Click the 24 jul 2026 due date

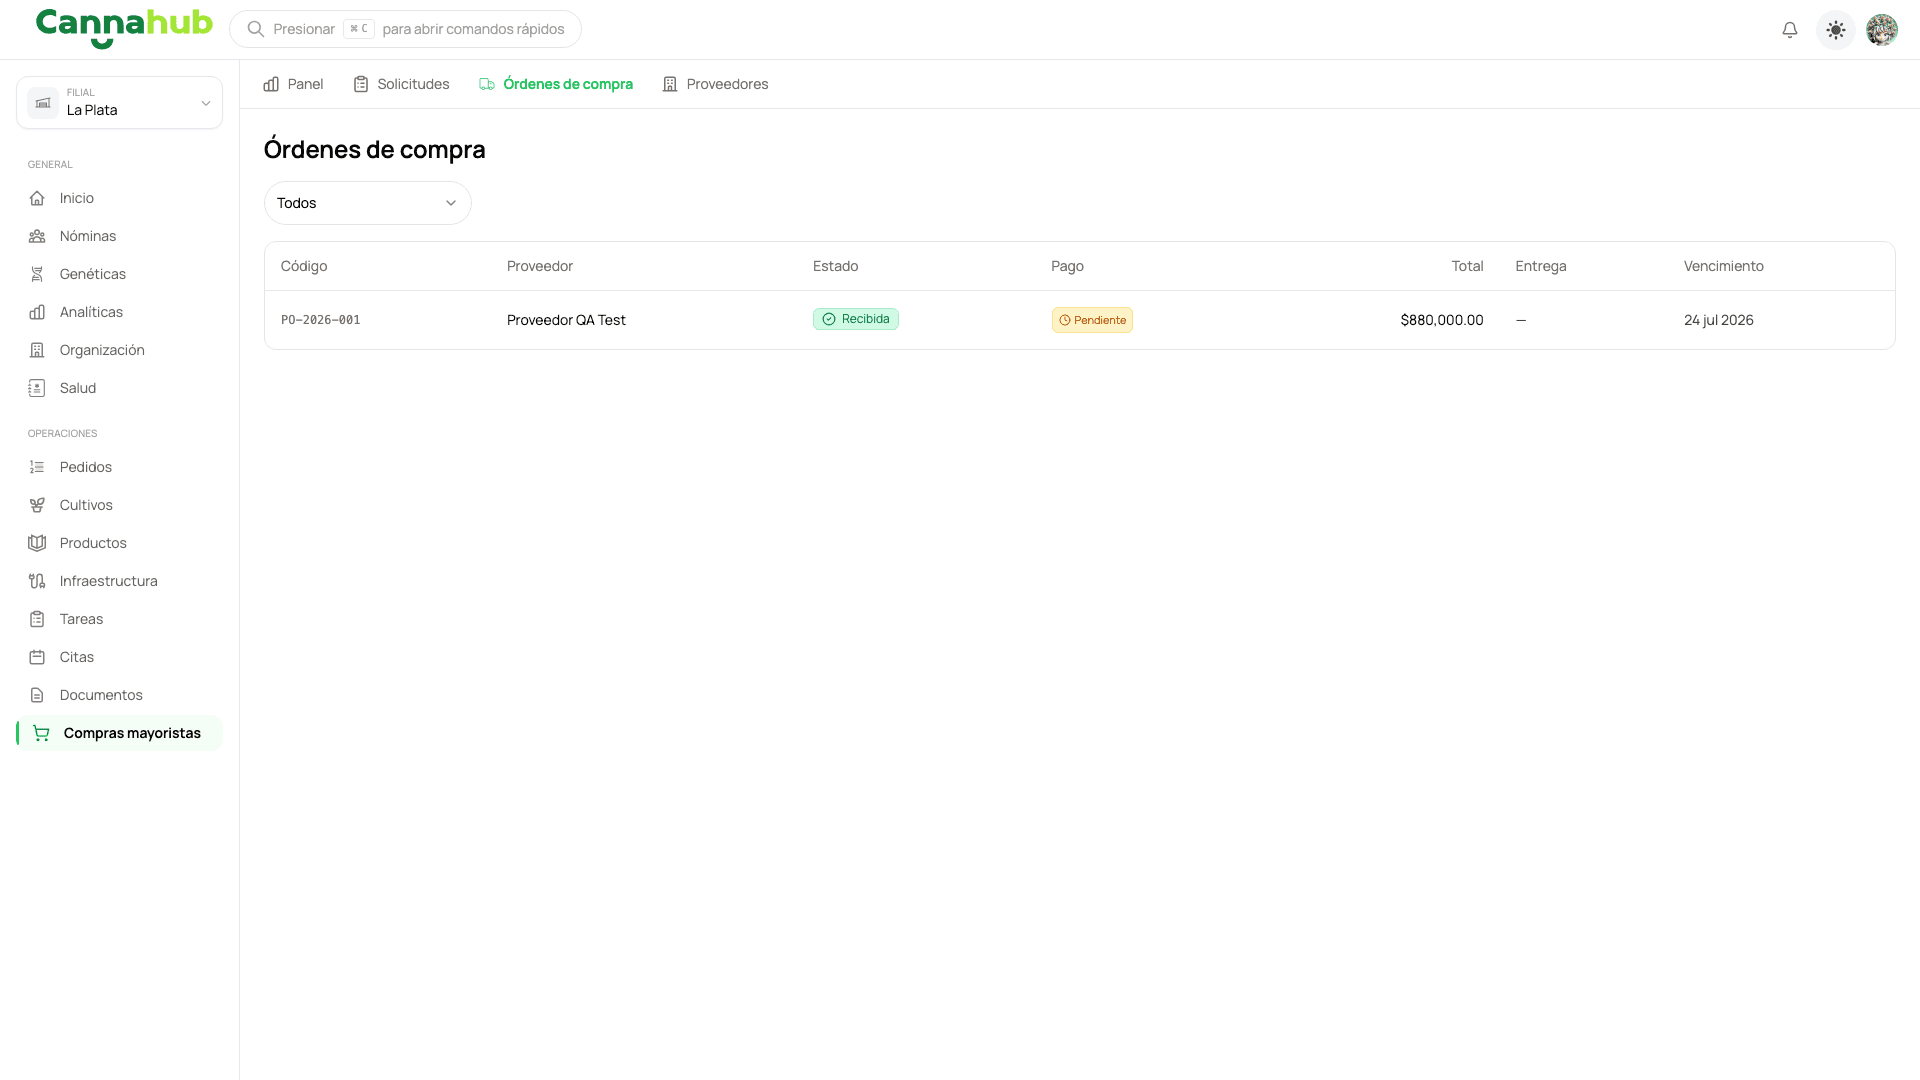coord(1719,320)
